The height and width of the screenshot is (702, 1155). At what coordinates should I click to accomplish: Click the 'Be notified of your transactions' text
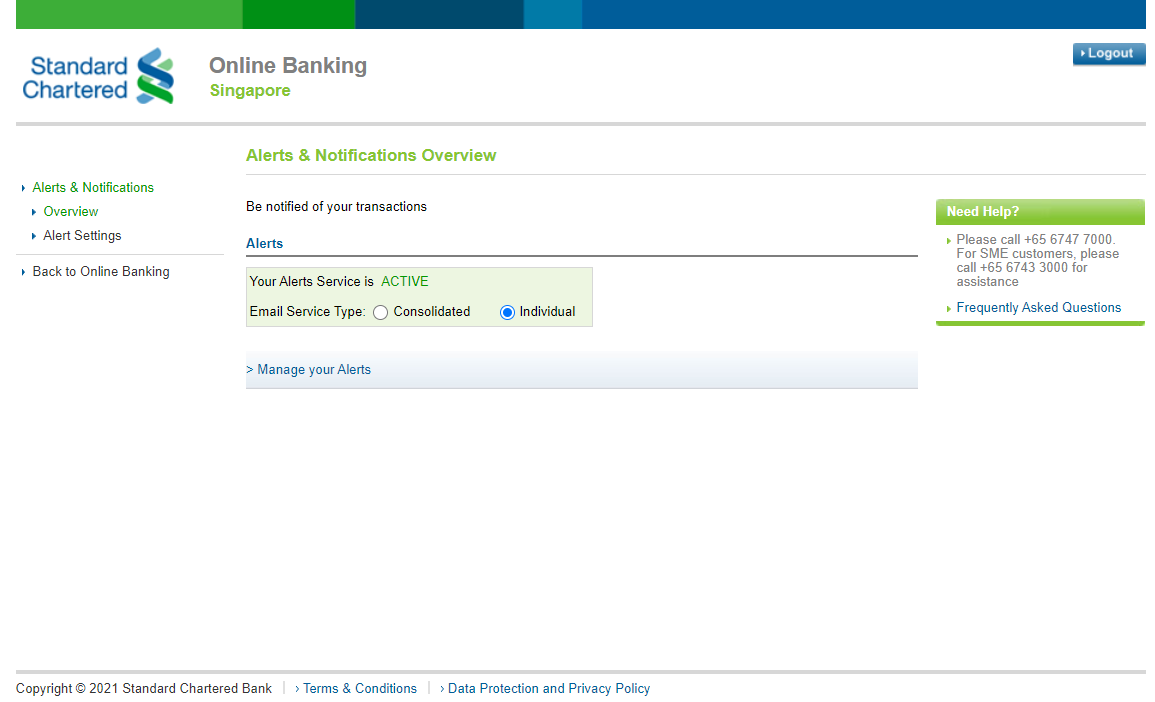pyautogui.click(x=337, y=207)
